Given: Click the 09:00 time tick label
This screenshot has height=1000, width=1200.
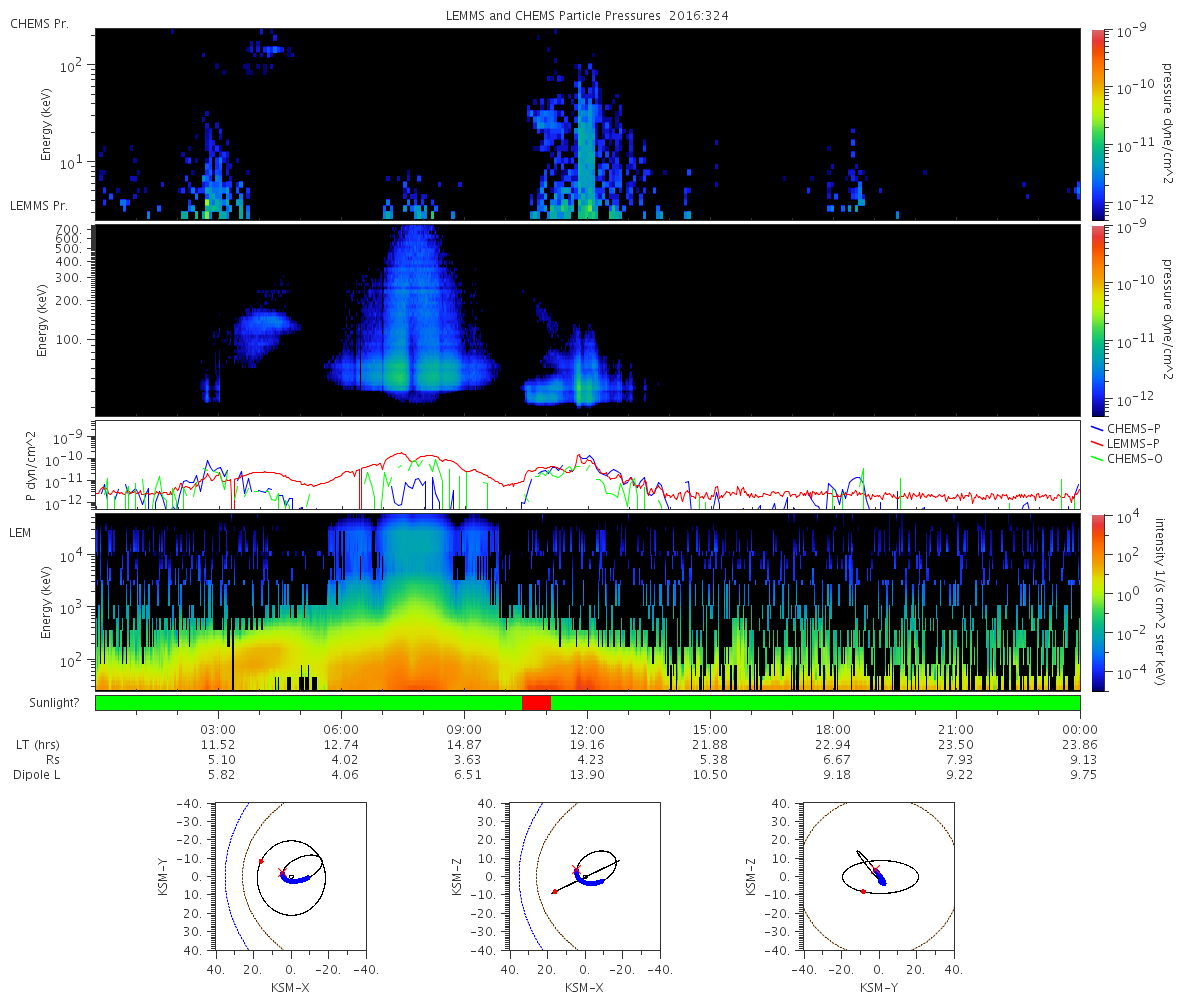Looking at the screenshot, I should coord(464,730).
